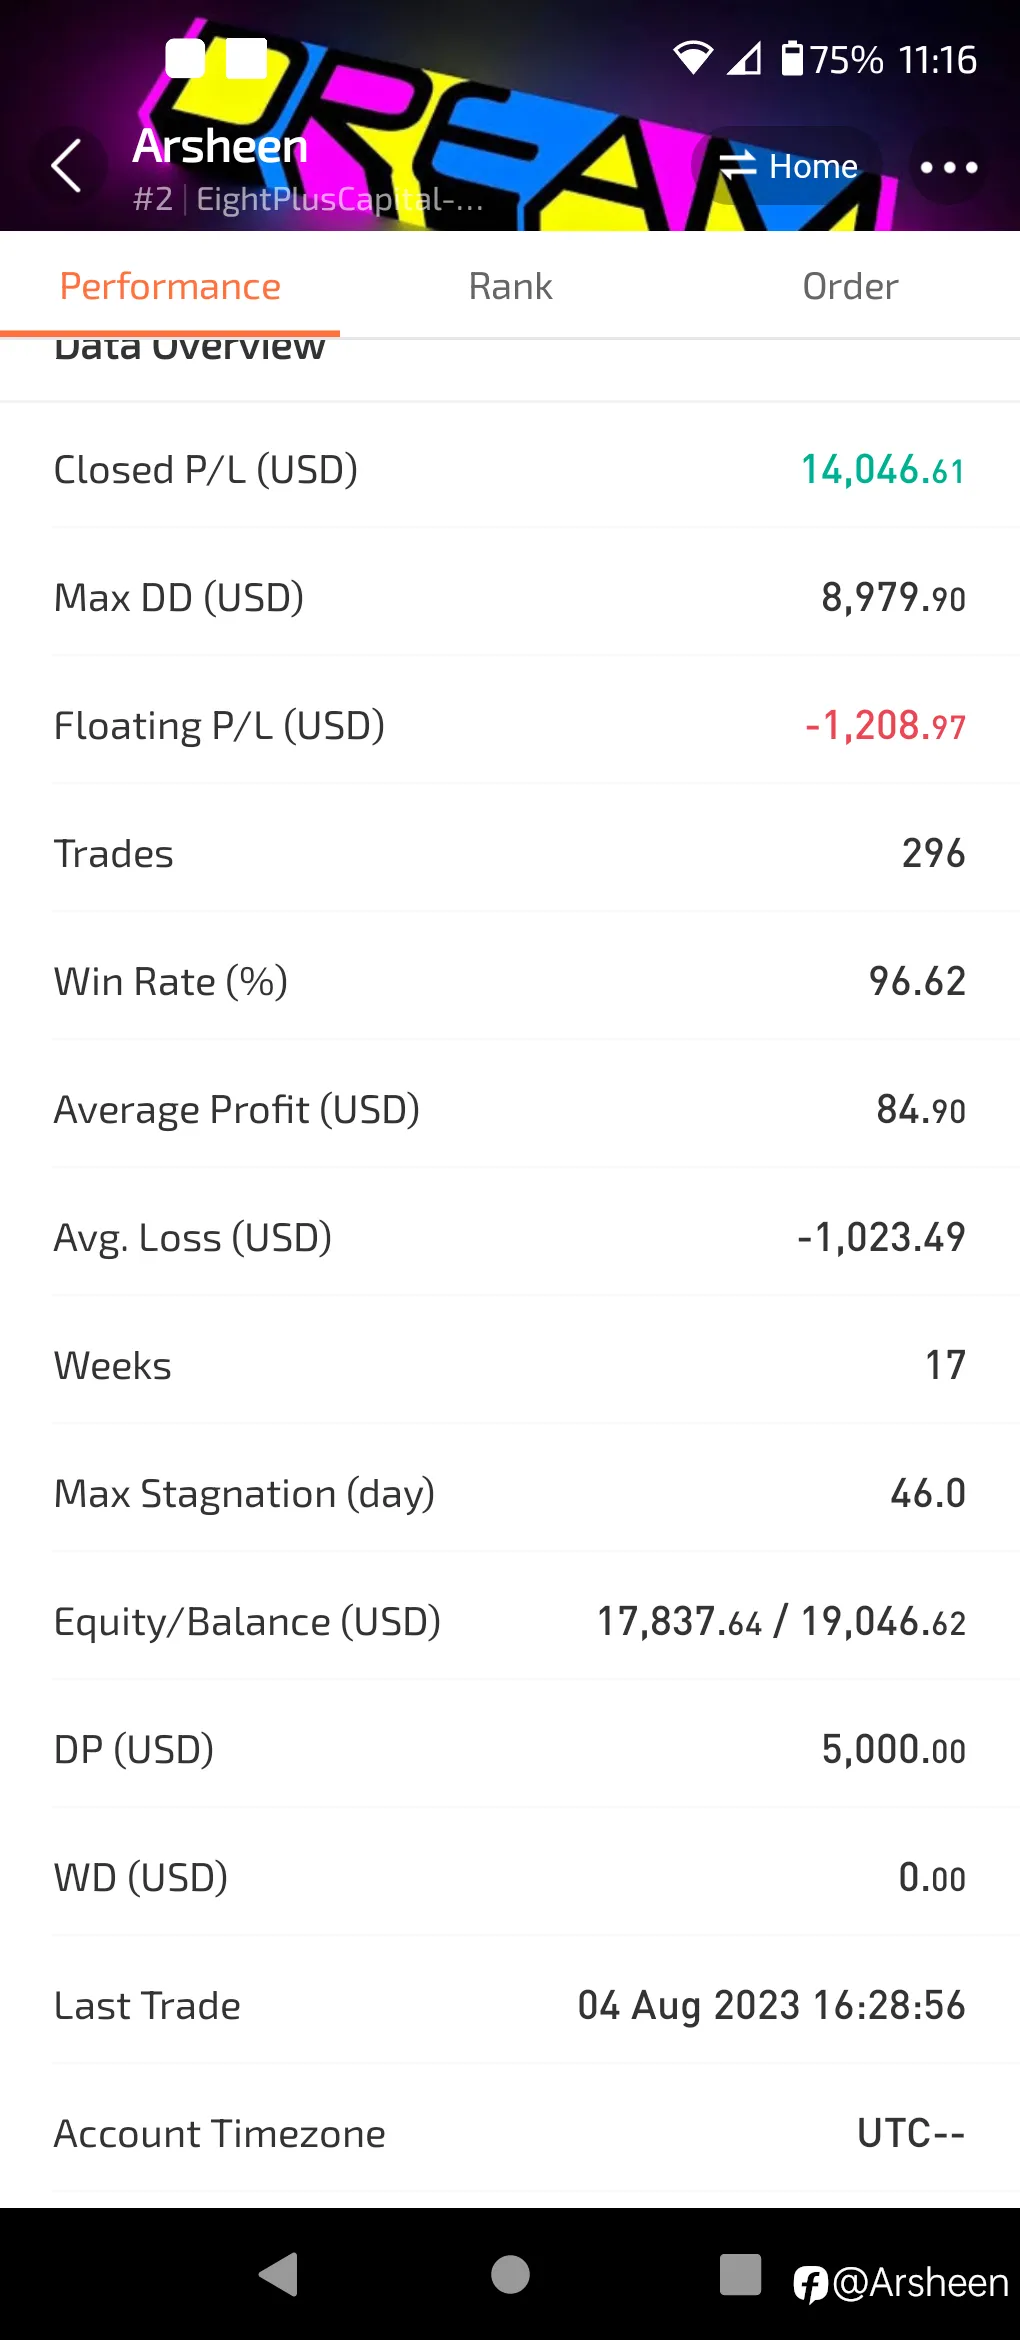
Task: Tap the Wi-Fi status bar icon
Action: coord(692,59)
